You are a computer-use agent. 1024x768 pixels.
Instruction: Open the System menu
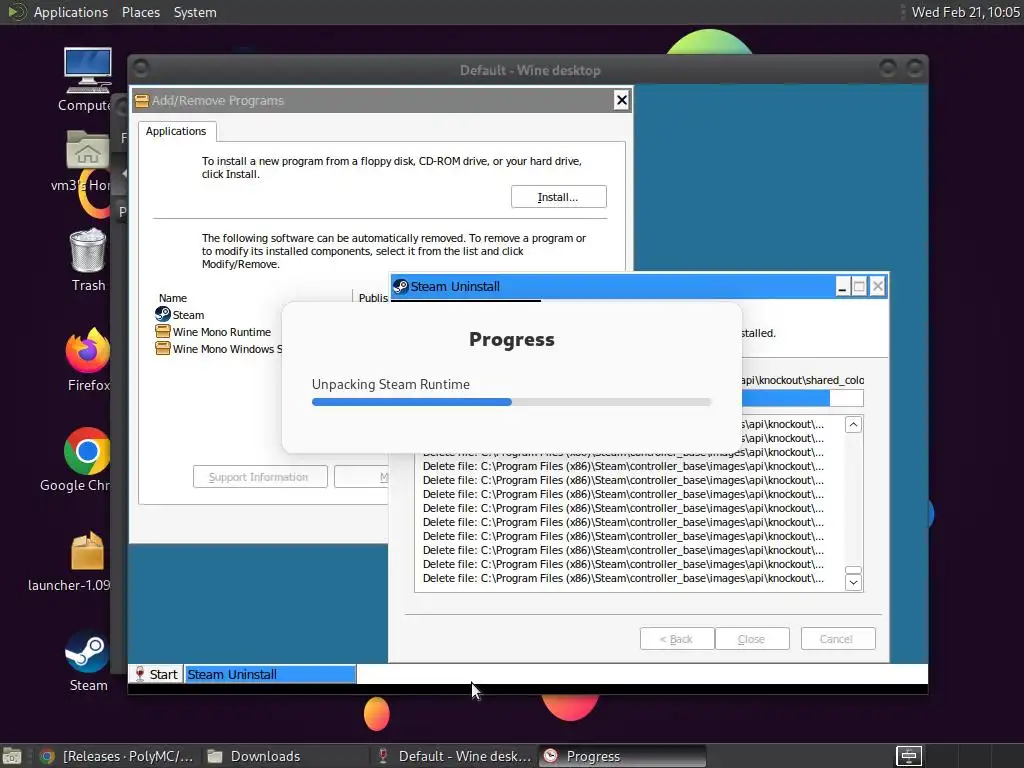(x=195, y=12)
